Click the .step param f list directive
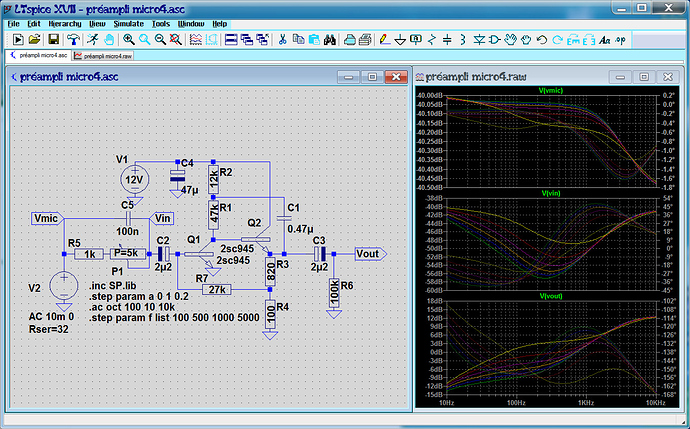The image size is (690, 429). [x=174, y=318]
